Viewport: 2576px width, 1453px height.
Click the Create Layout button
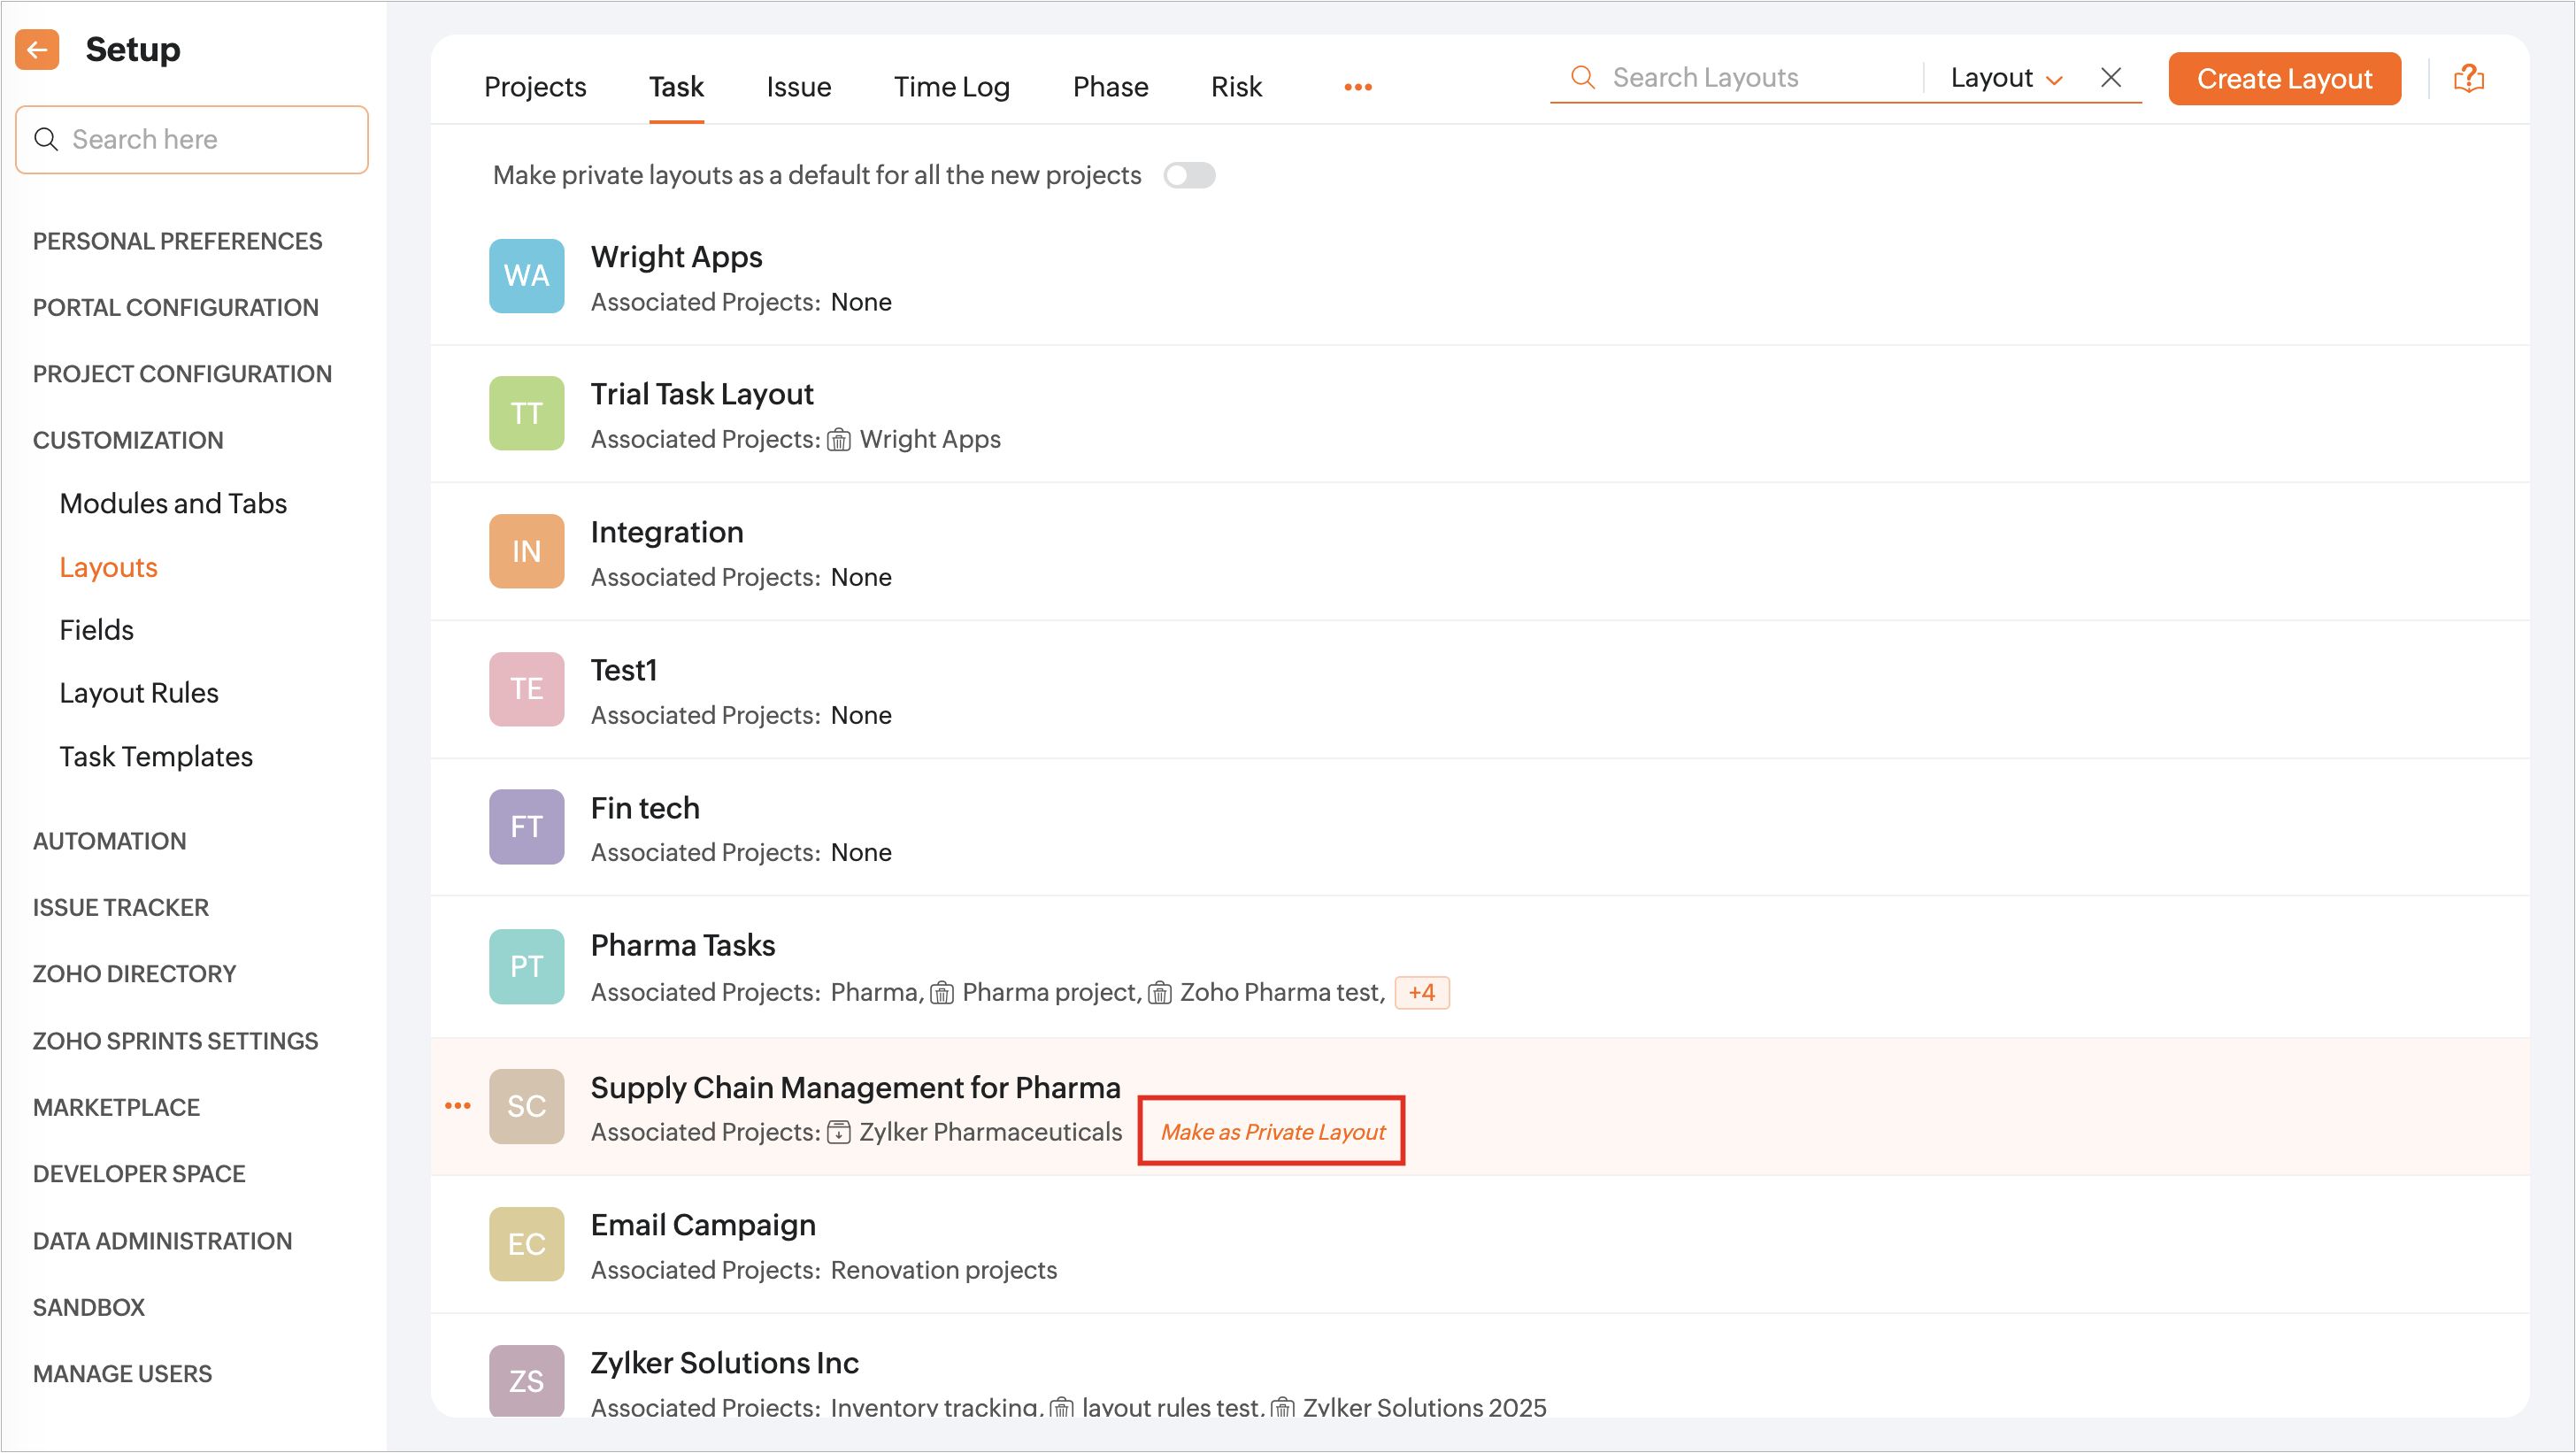[x=2284, y=78]
